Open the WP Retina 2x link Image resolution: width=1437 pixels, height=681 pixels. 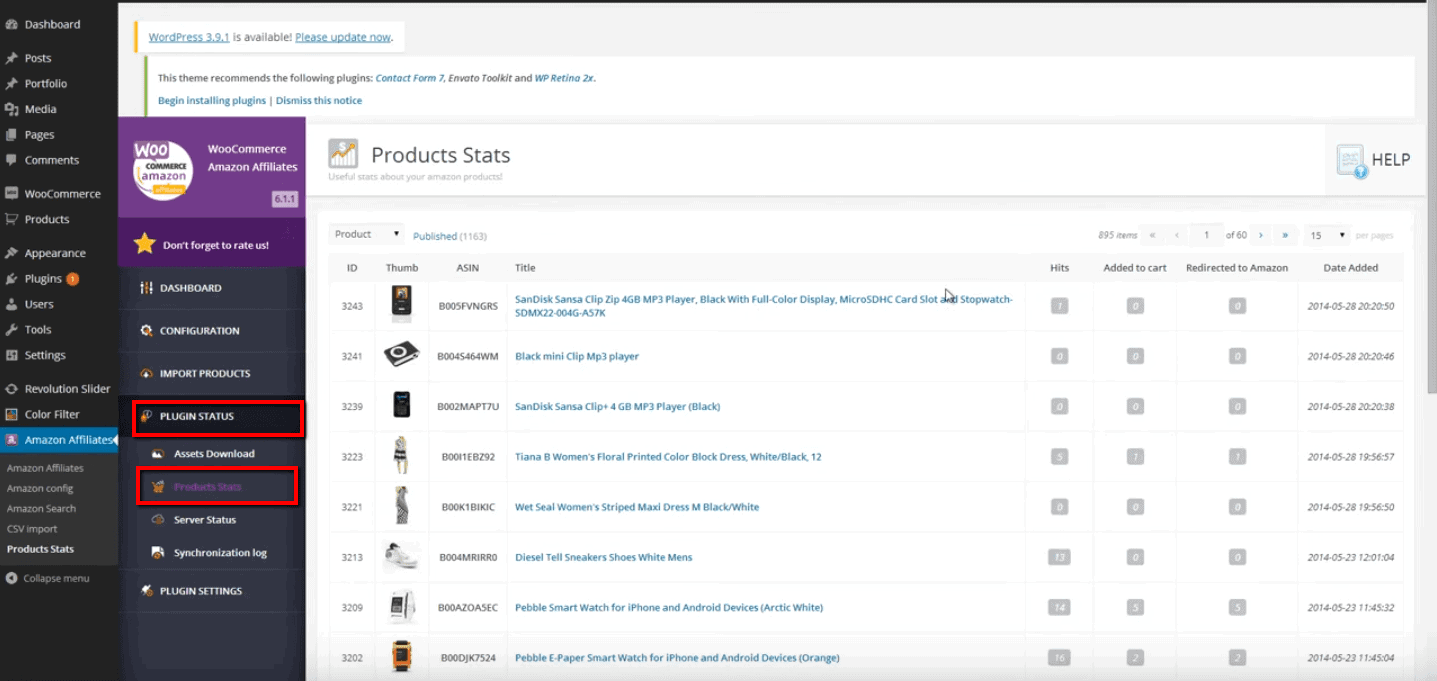tap(565, 78)
